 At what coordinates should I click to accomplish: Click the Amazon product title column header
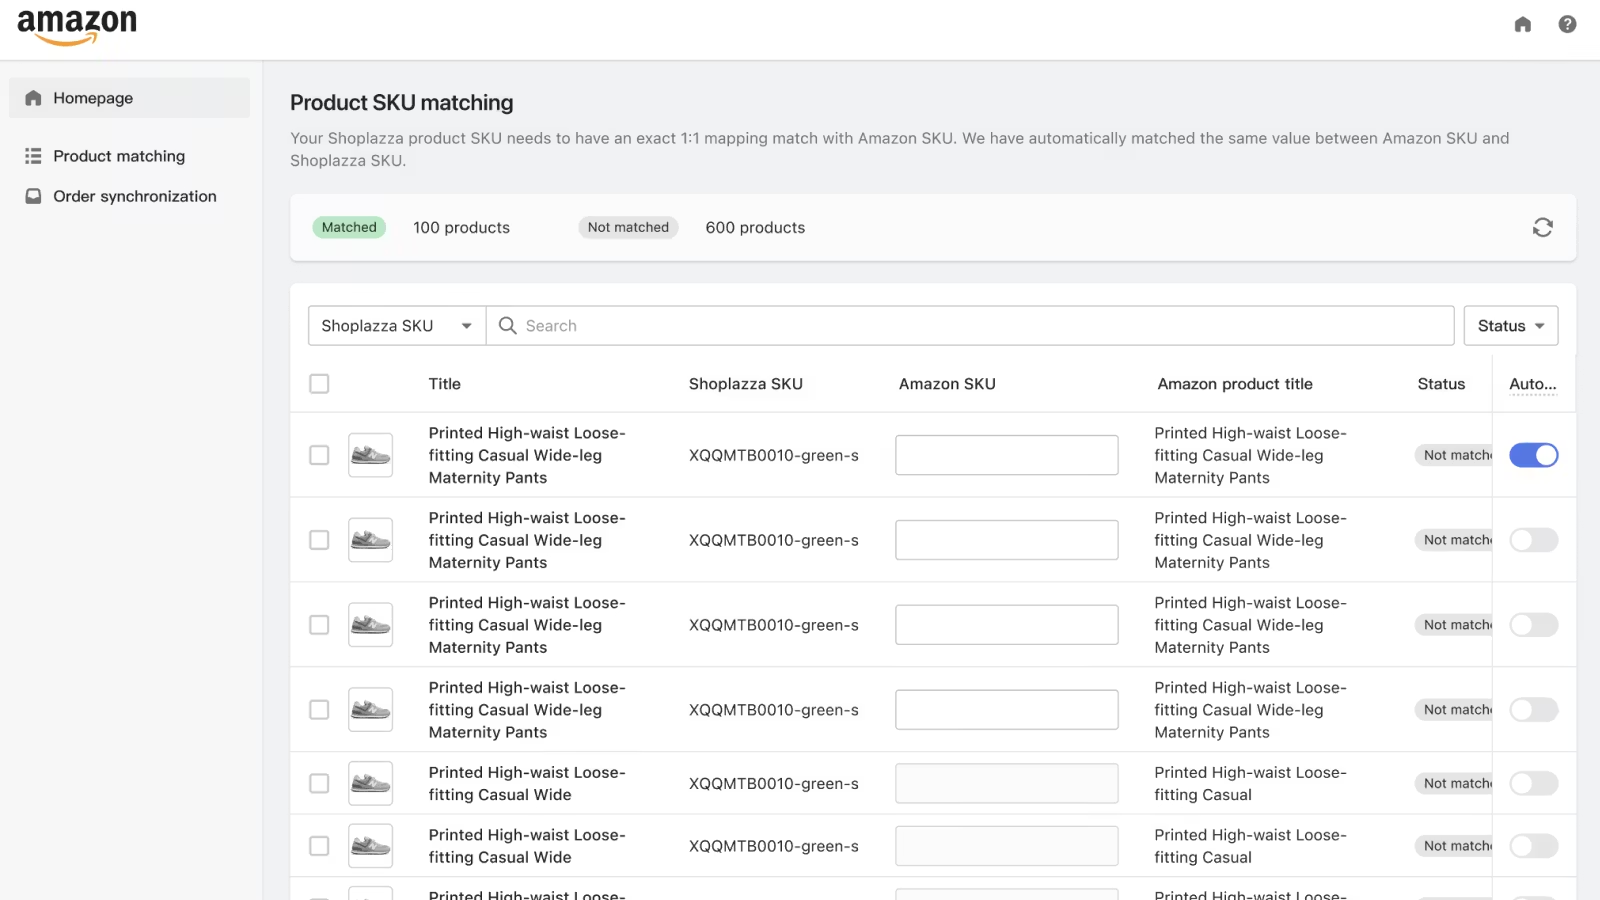point(1235,384)
